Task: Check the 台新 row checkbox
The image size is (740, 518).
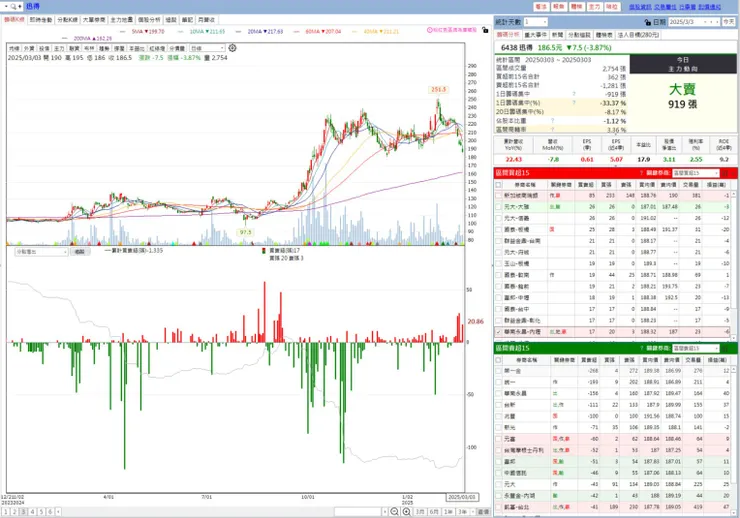Action: coord(498,405)
